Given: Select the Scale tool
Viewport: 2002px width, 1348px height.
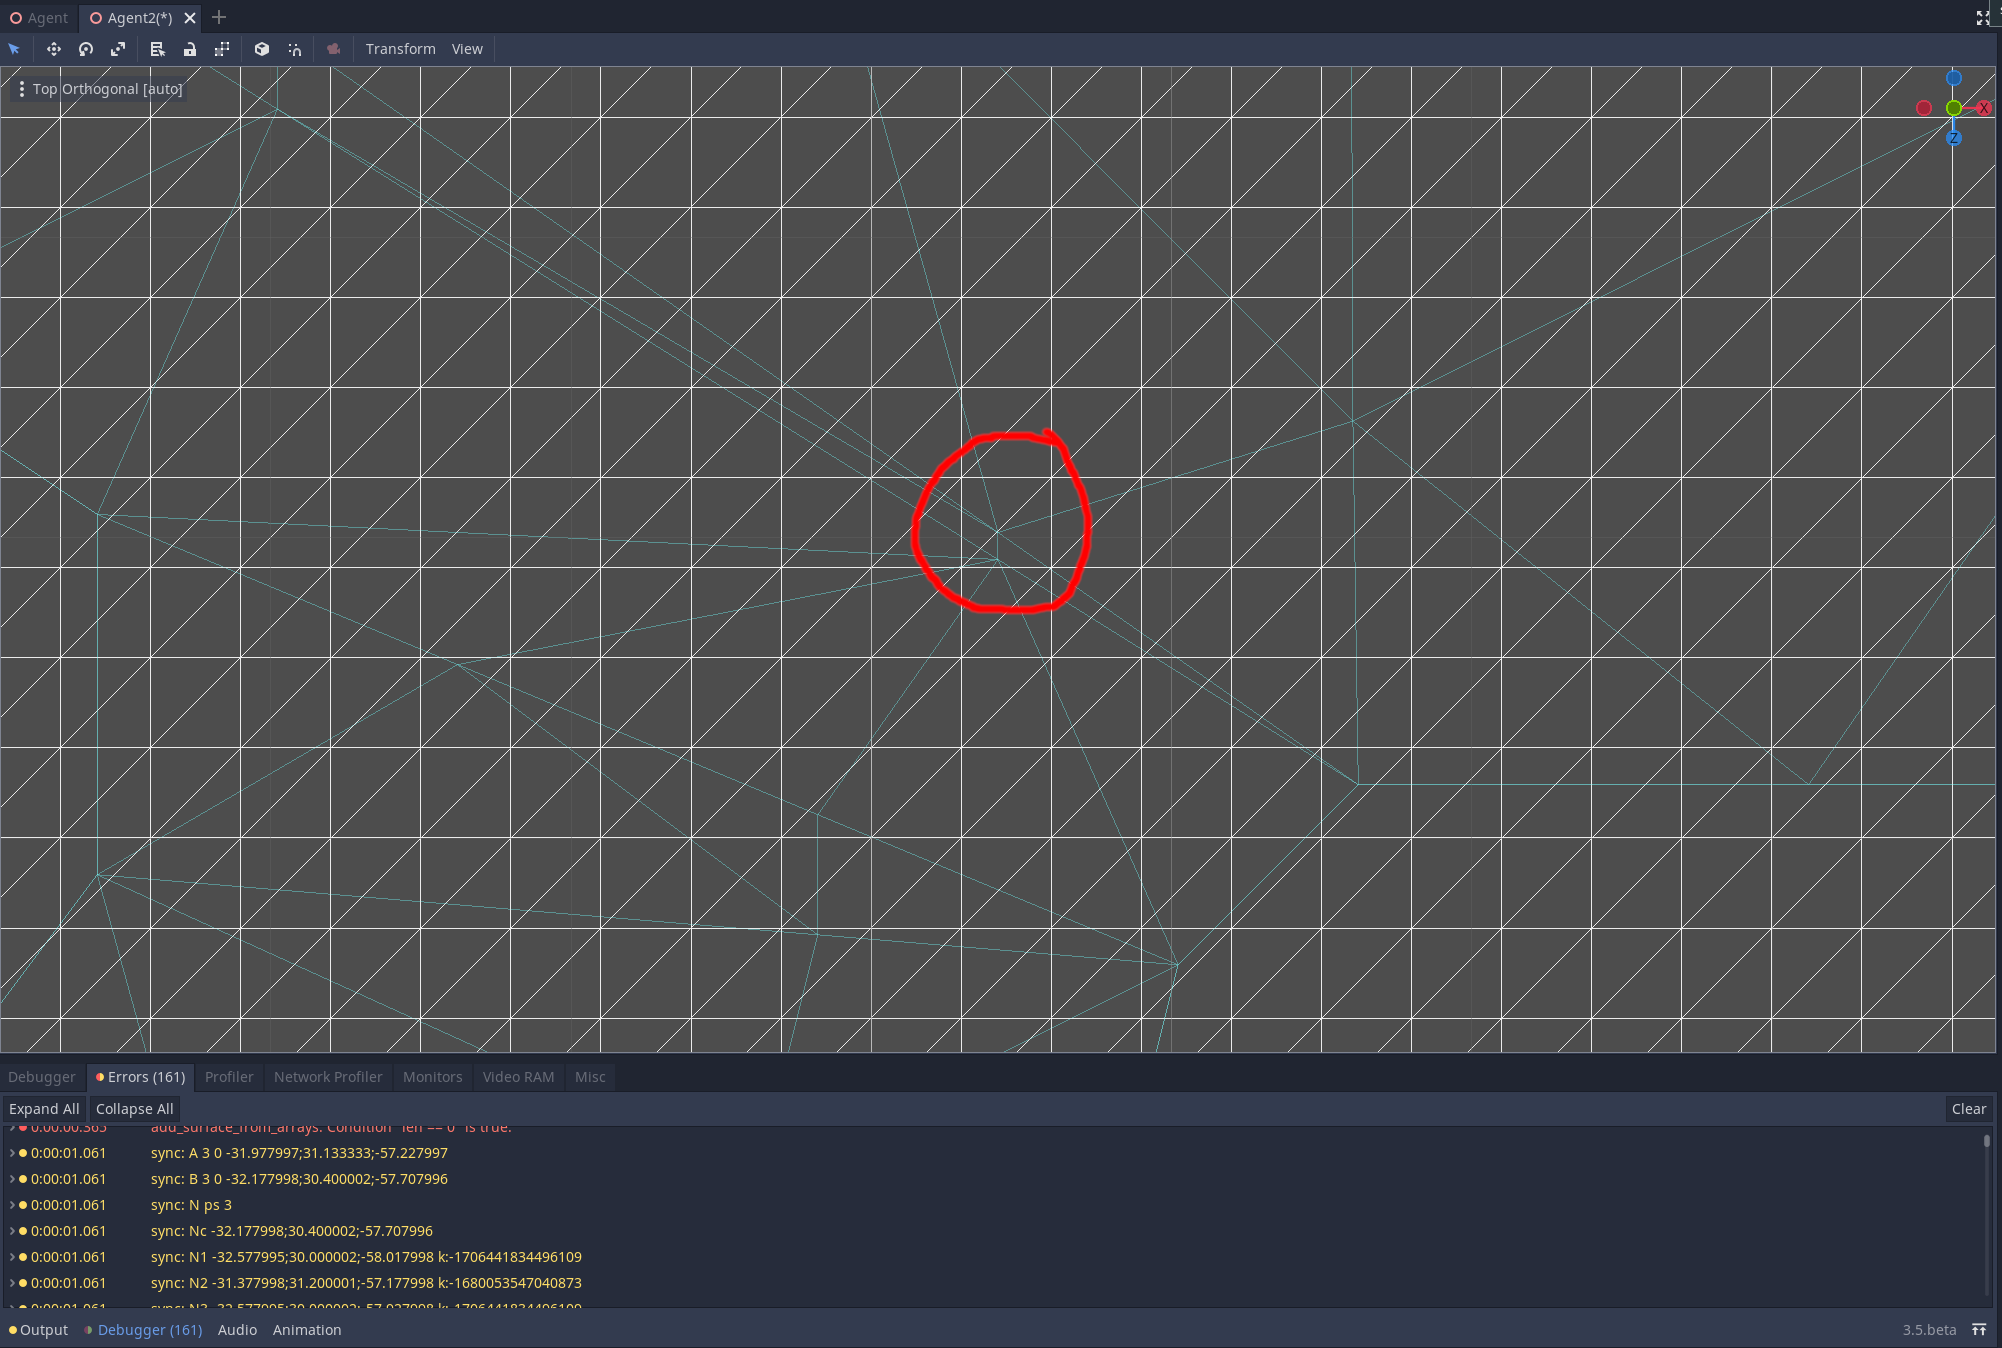Looking at the screenshot, I should (118, 48).
